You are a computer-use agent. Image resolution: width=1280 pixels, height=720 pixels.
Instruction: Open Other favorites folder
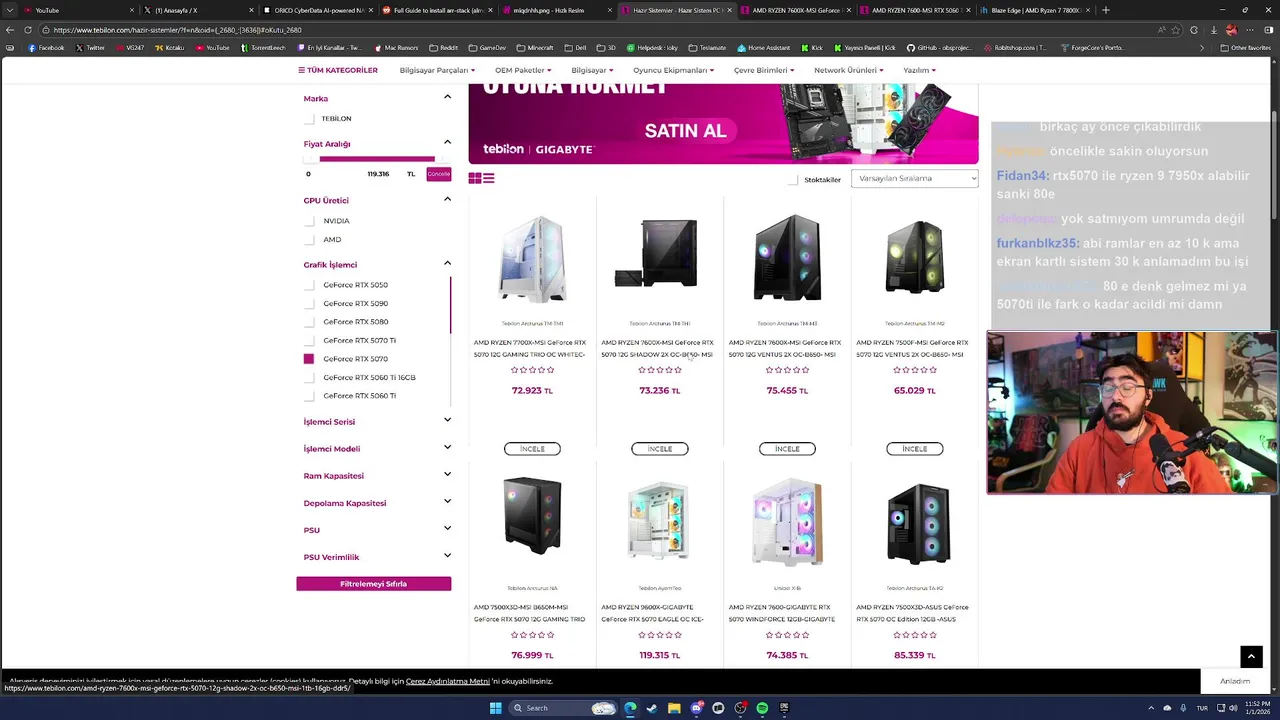(1246, 48)
